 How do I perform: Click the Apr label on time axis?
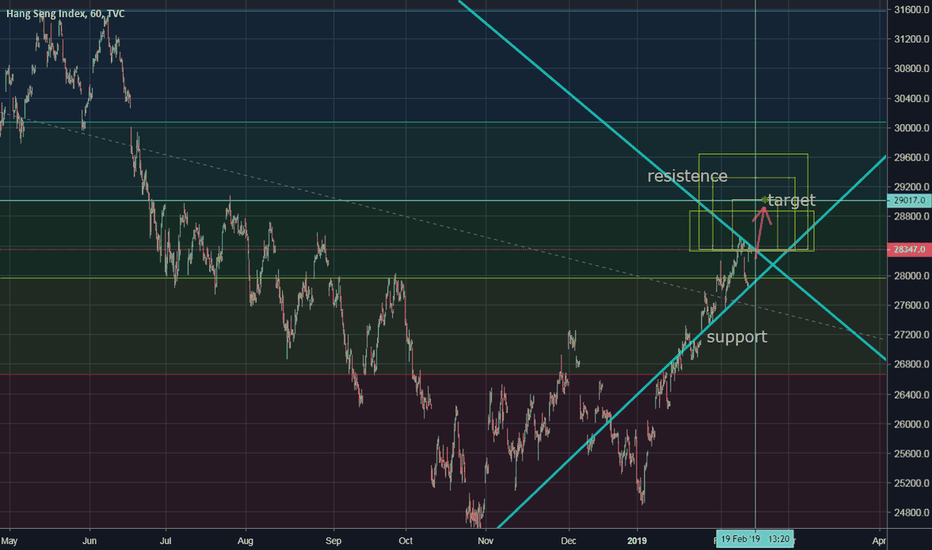click(879, 541)
